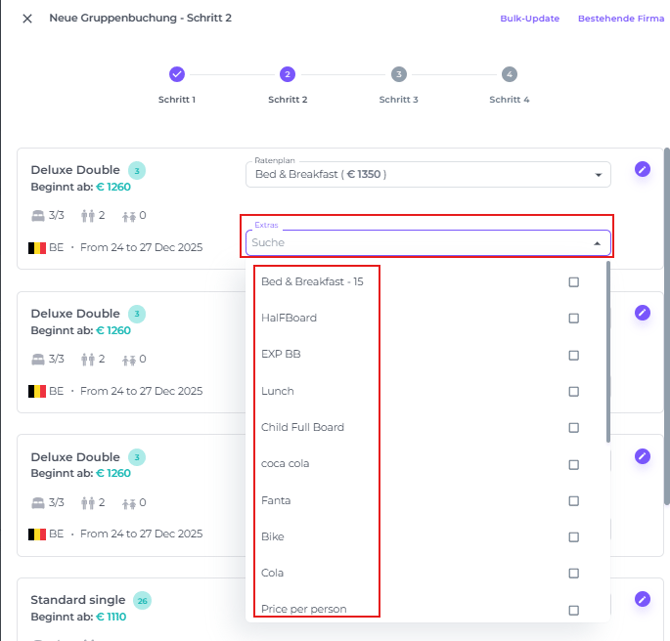The width and height of the screenshot is (670, 641).
Task: Click the completed Schritt 1 checkmark icon
Action: tap(177, 74)
